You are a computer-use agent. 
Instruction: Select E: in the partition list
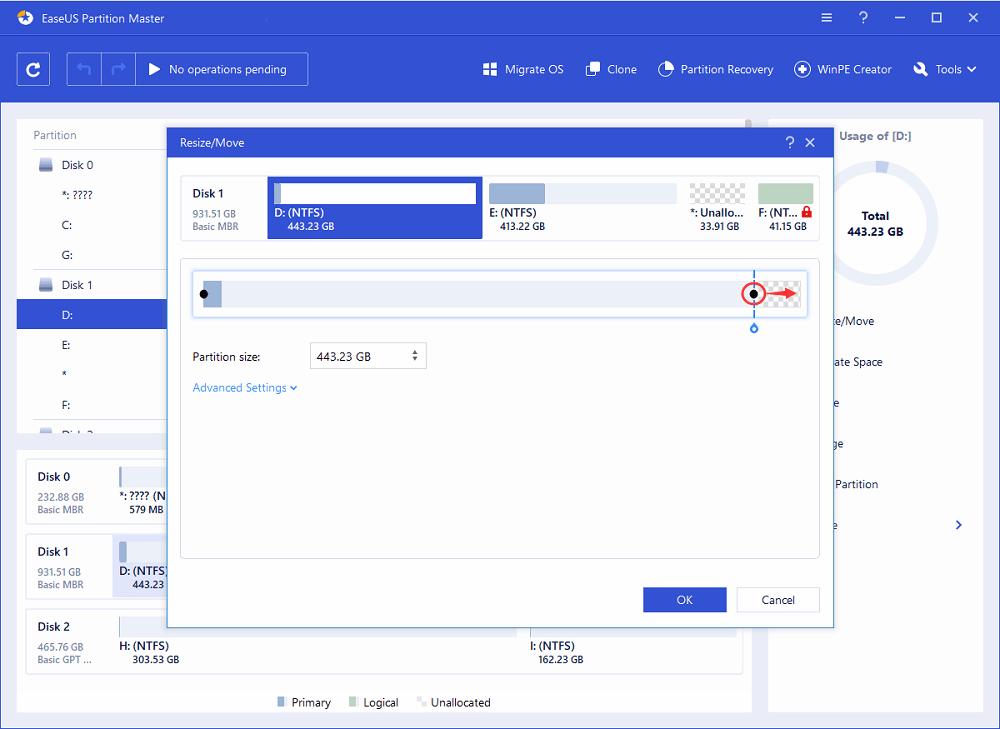pyautogui.click(x=66, y=345)
